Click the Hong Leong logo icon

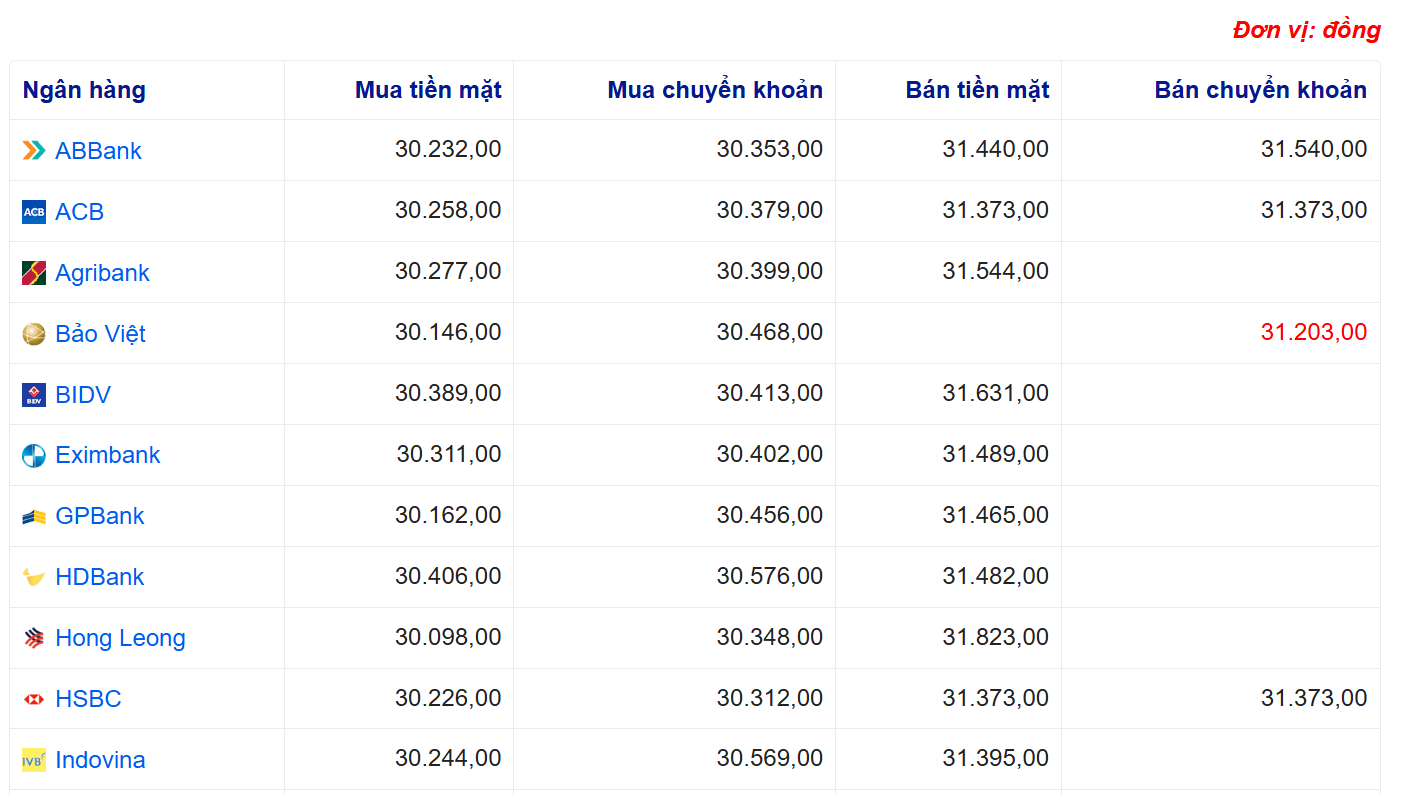[x=34, y=638]
